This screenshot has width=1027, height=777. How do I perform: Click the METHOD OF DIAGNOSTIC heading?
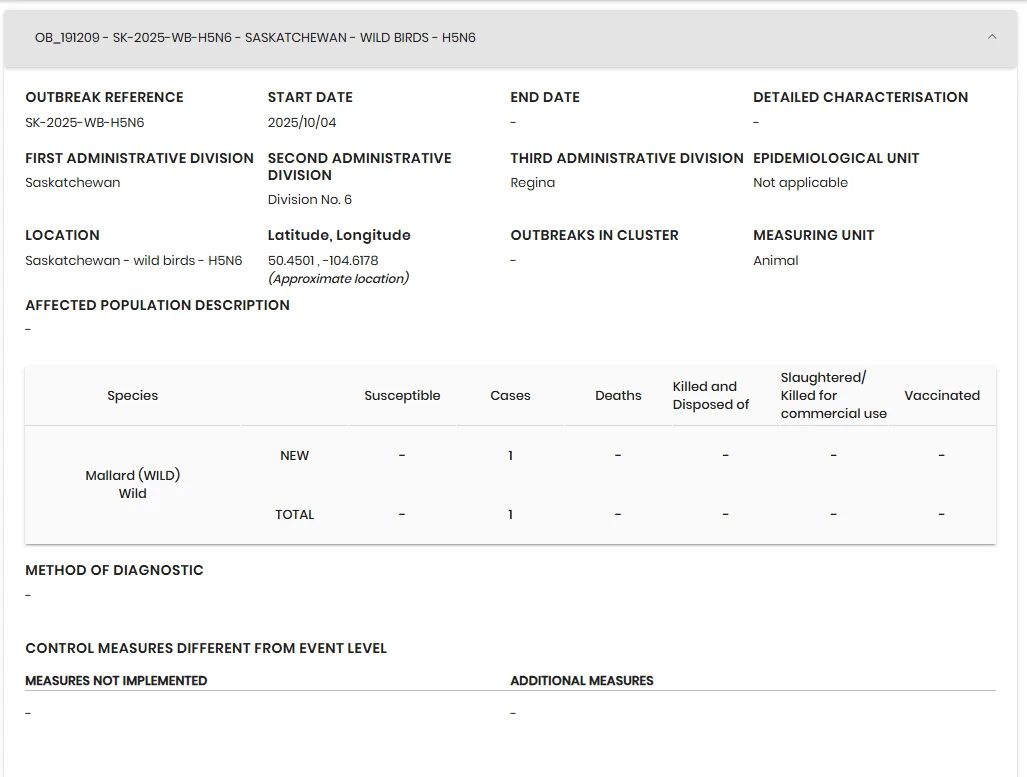click(x=114, y=571)
